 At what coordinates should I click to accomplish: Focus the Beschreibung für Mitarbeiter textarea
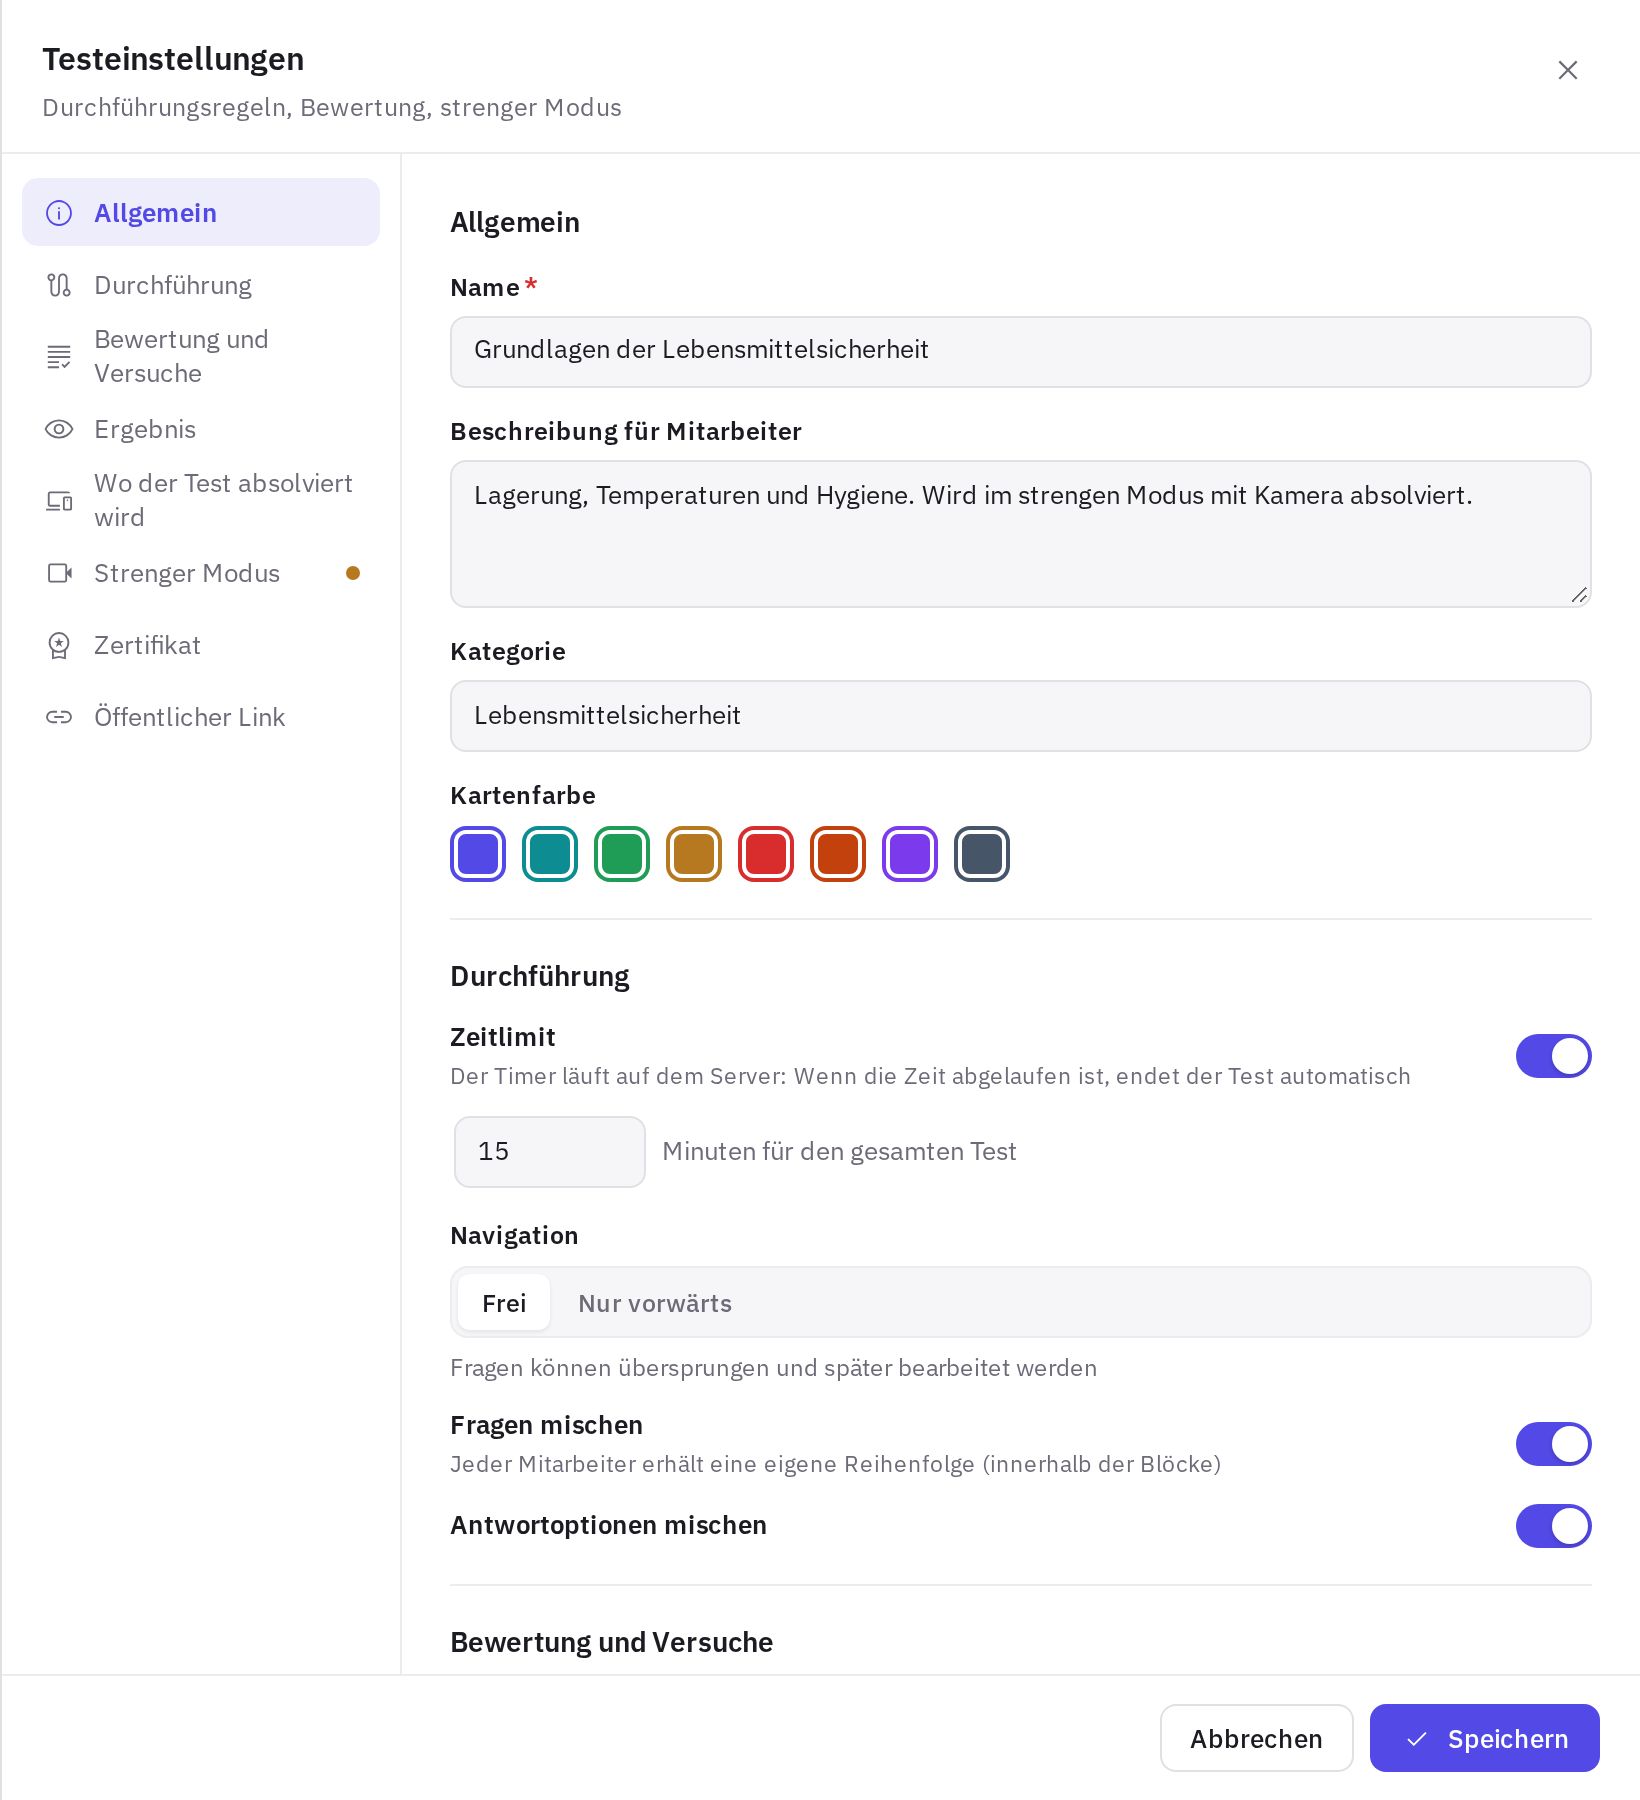[1020, 534]
